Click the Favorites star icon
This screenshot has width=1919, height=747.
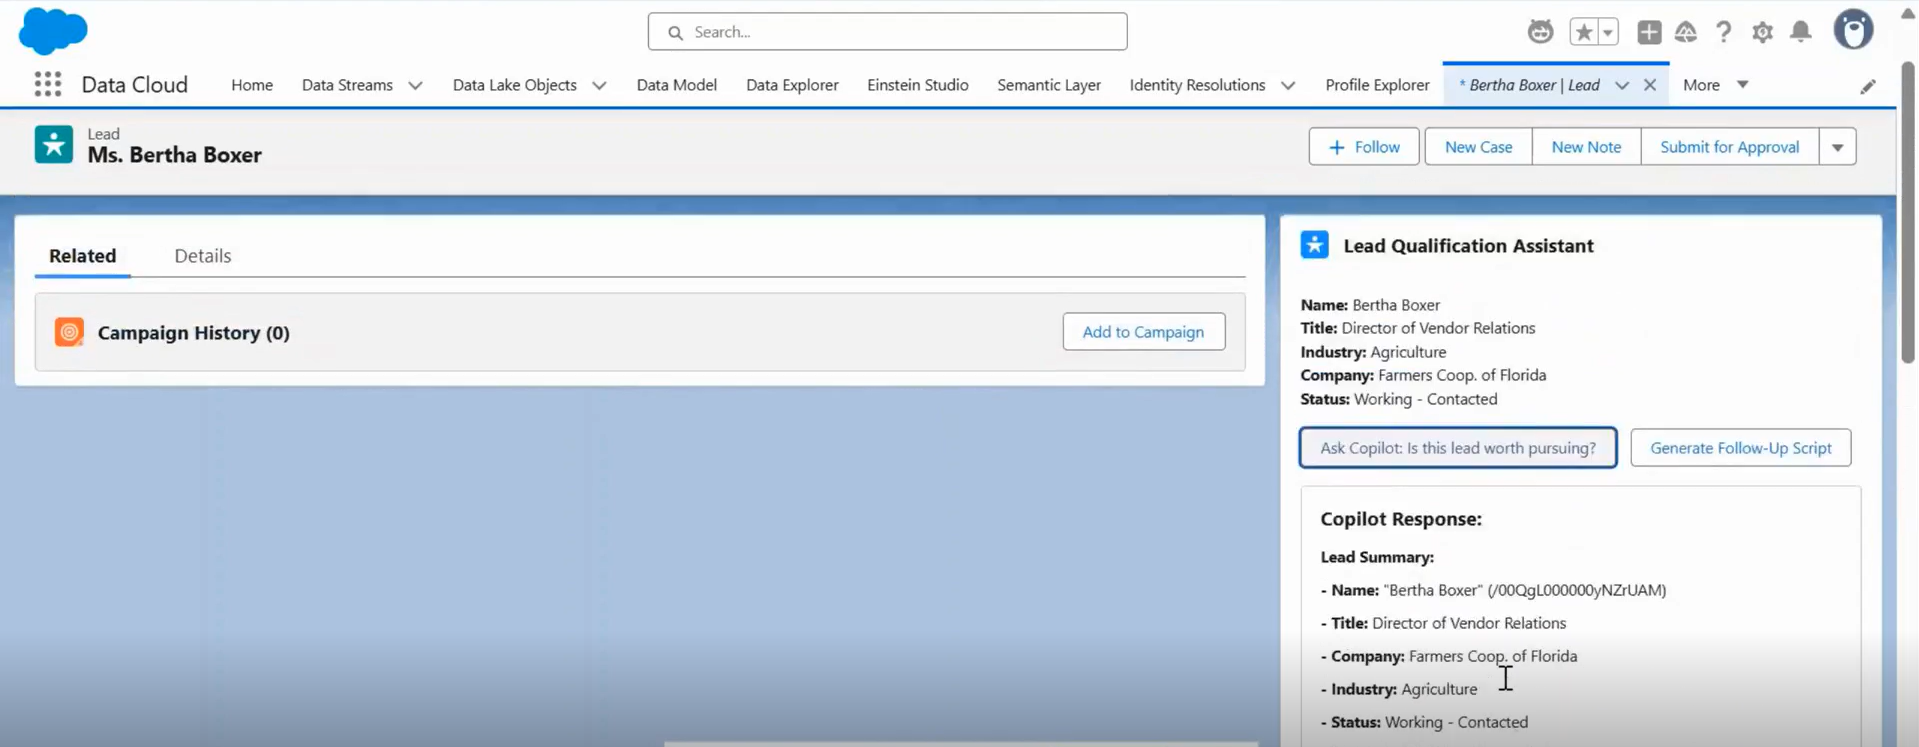[1583, 32]
